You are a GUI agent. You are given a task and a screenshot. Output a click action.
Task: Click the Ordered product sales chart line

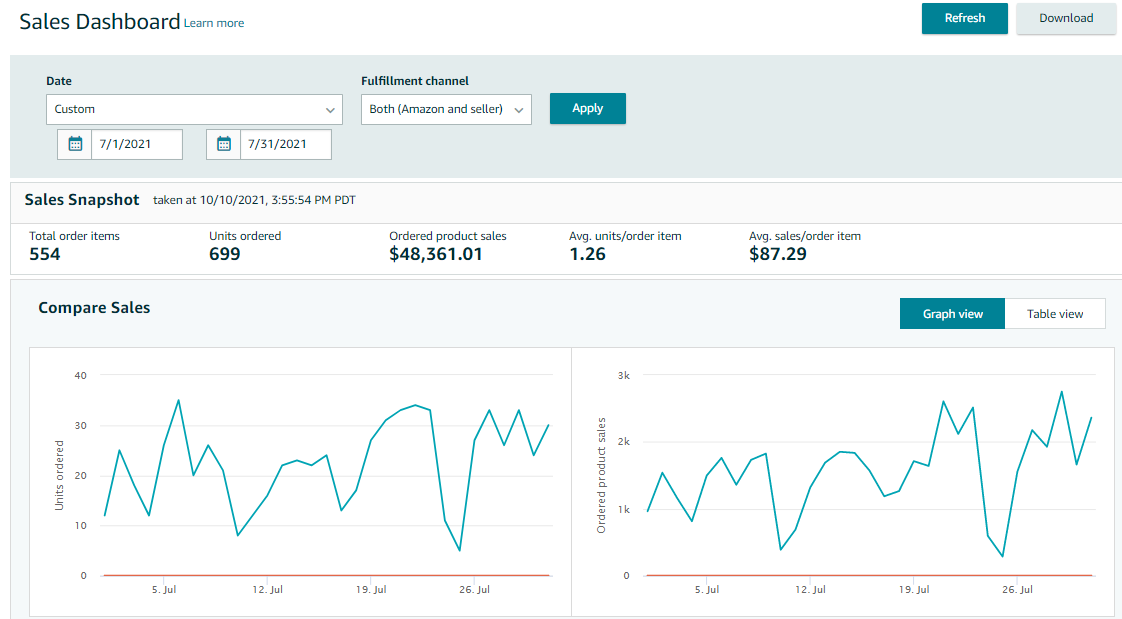[x=943, y=403]
